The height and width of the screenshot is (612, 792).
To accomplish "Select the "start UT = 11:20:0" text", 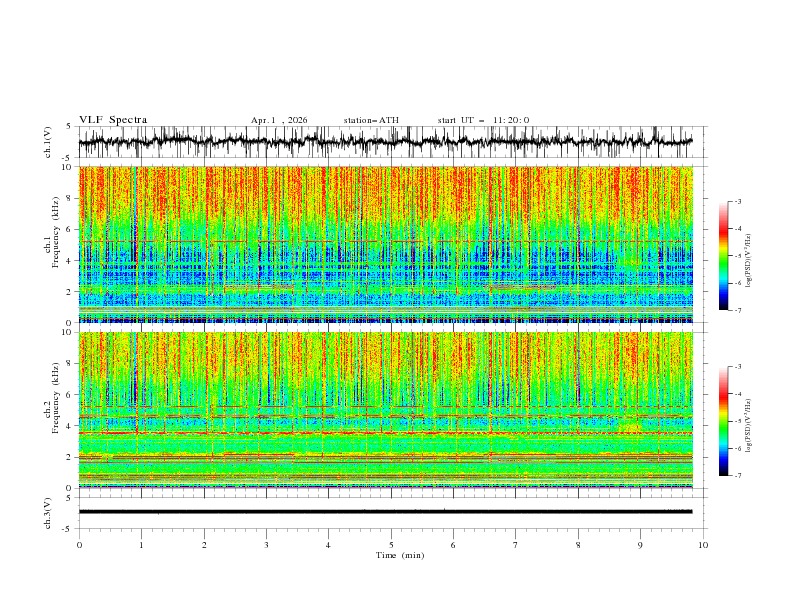I will point(483,120).
